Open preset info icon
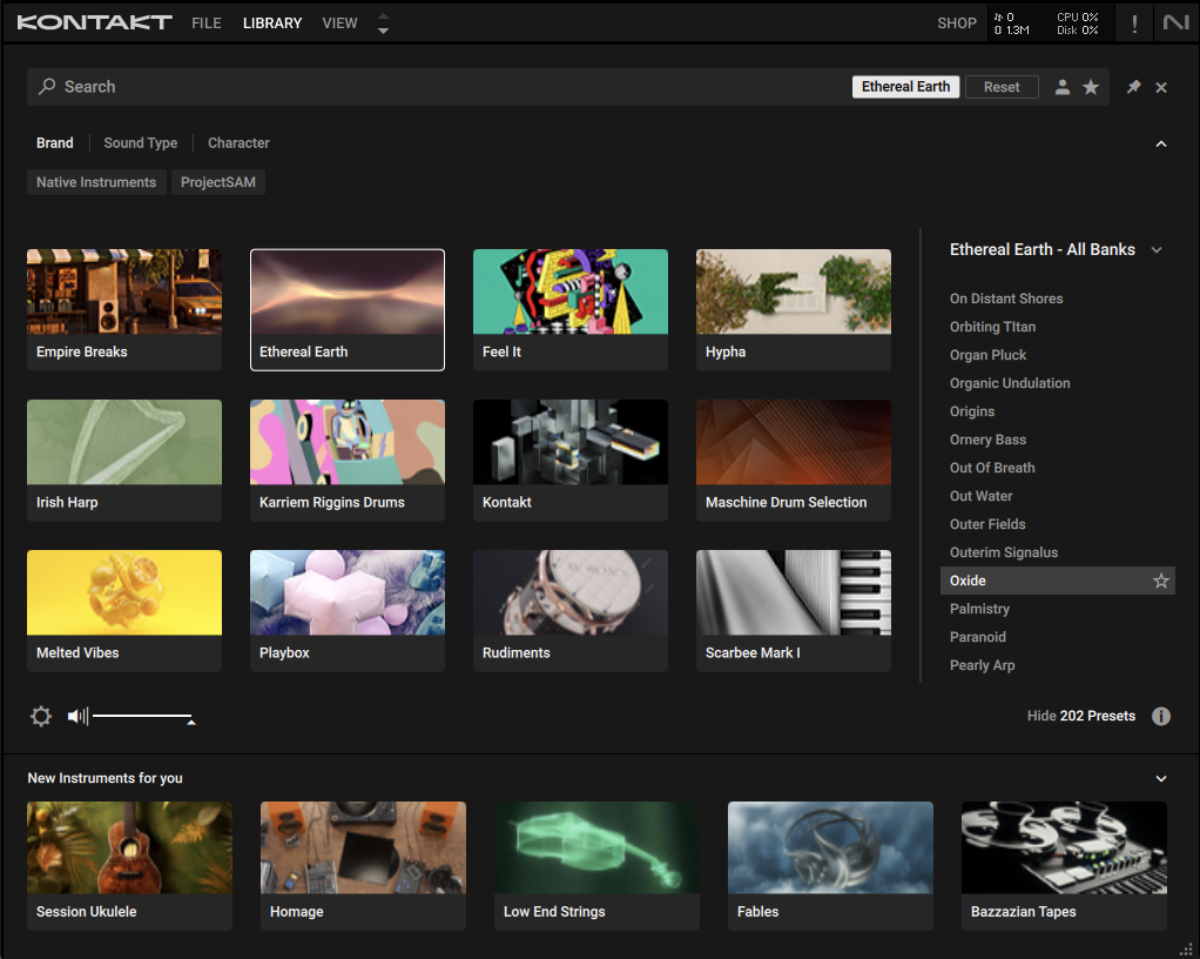Image resolution: width=1200 pixels, height=959 pixels. coord(1161,716)
